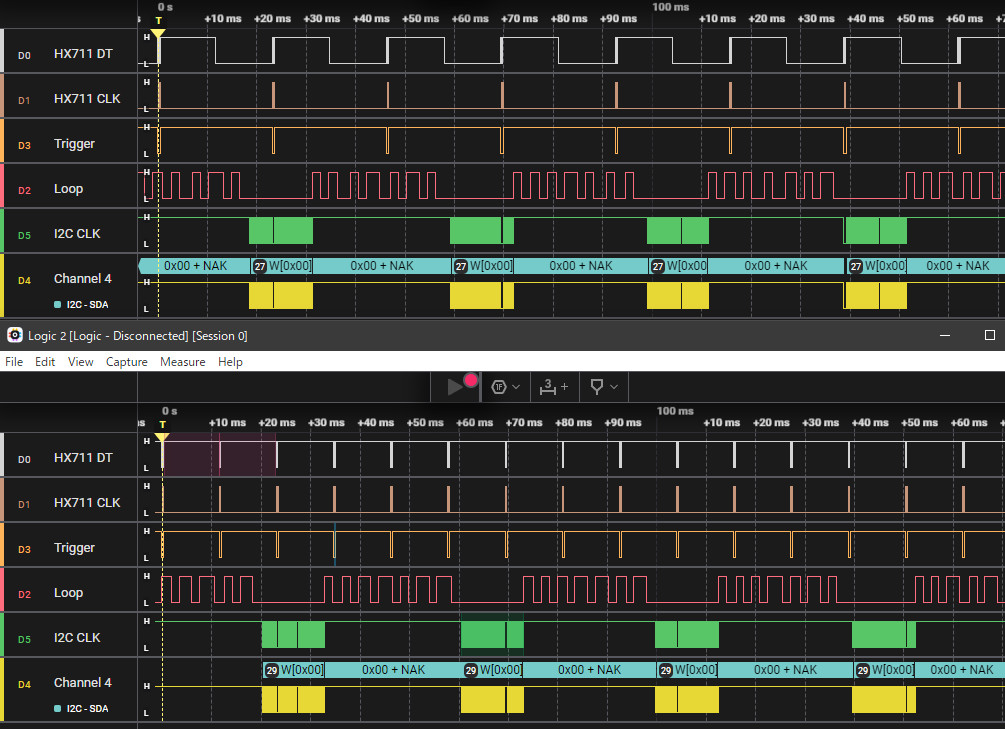Screen dimensions: 1005x729
Task: Select the D2 Loop channel in the upper window
Action: (x=69, y=189)
